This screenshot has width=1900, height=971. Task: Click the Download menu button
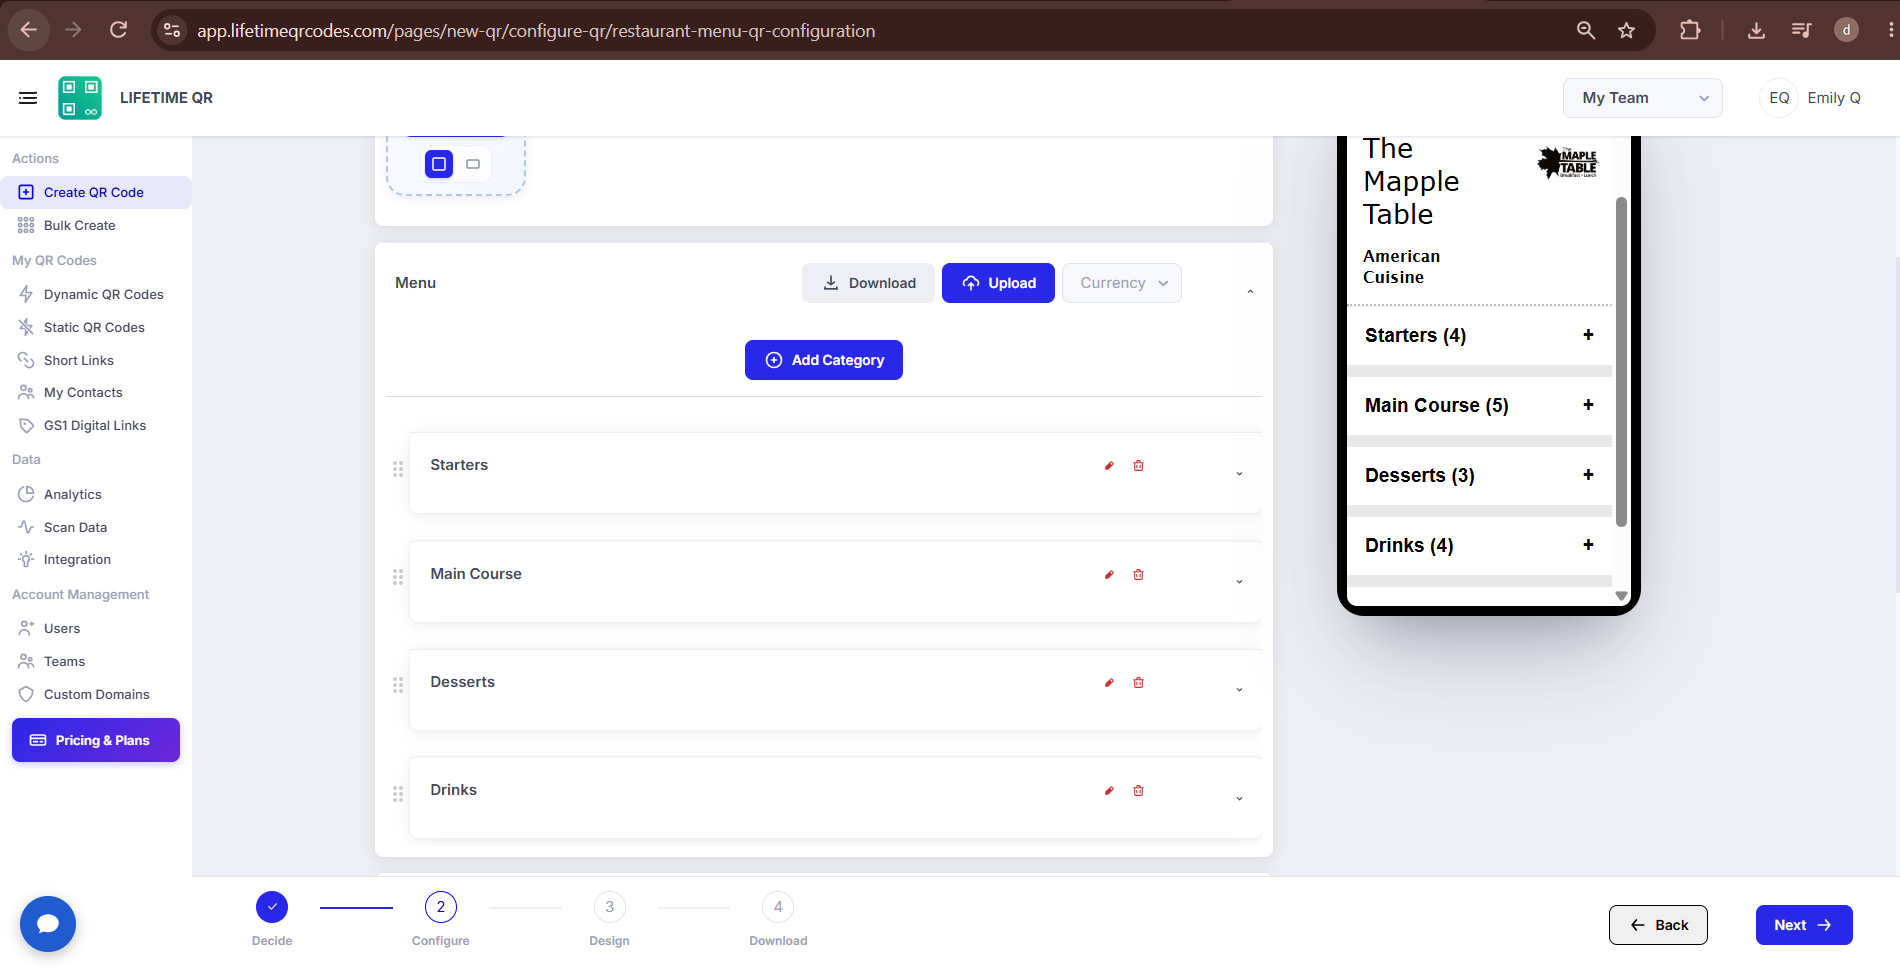pos(868,283)
